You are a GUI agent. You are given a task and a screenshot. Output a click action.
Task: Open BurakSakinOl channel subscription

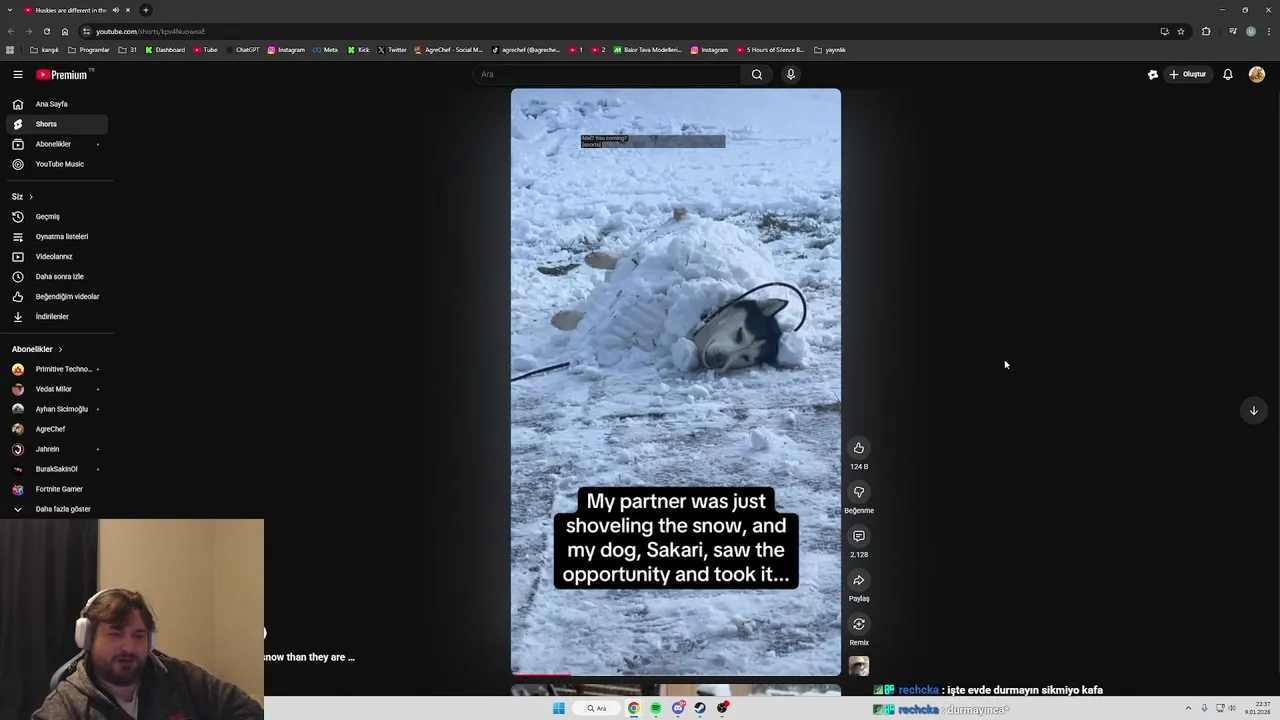point(56,469)
